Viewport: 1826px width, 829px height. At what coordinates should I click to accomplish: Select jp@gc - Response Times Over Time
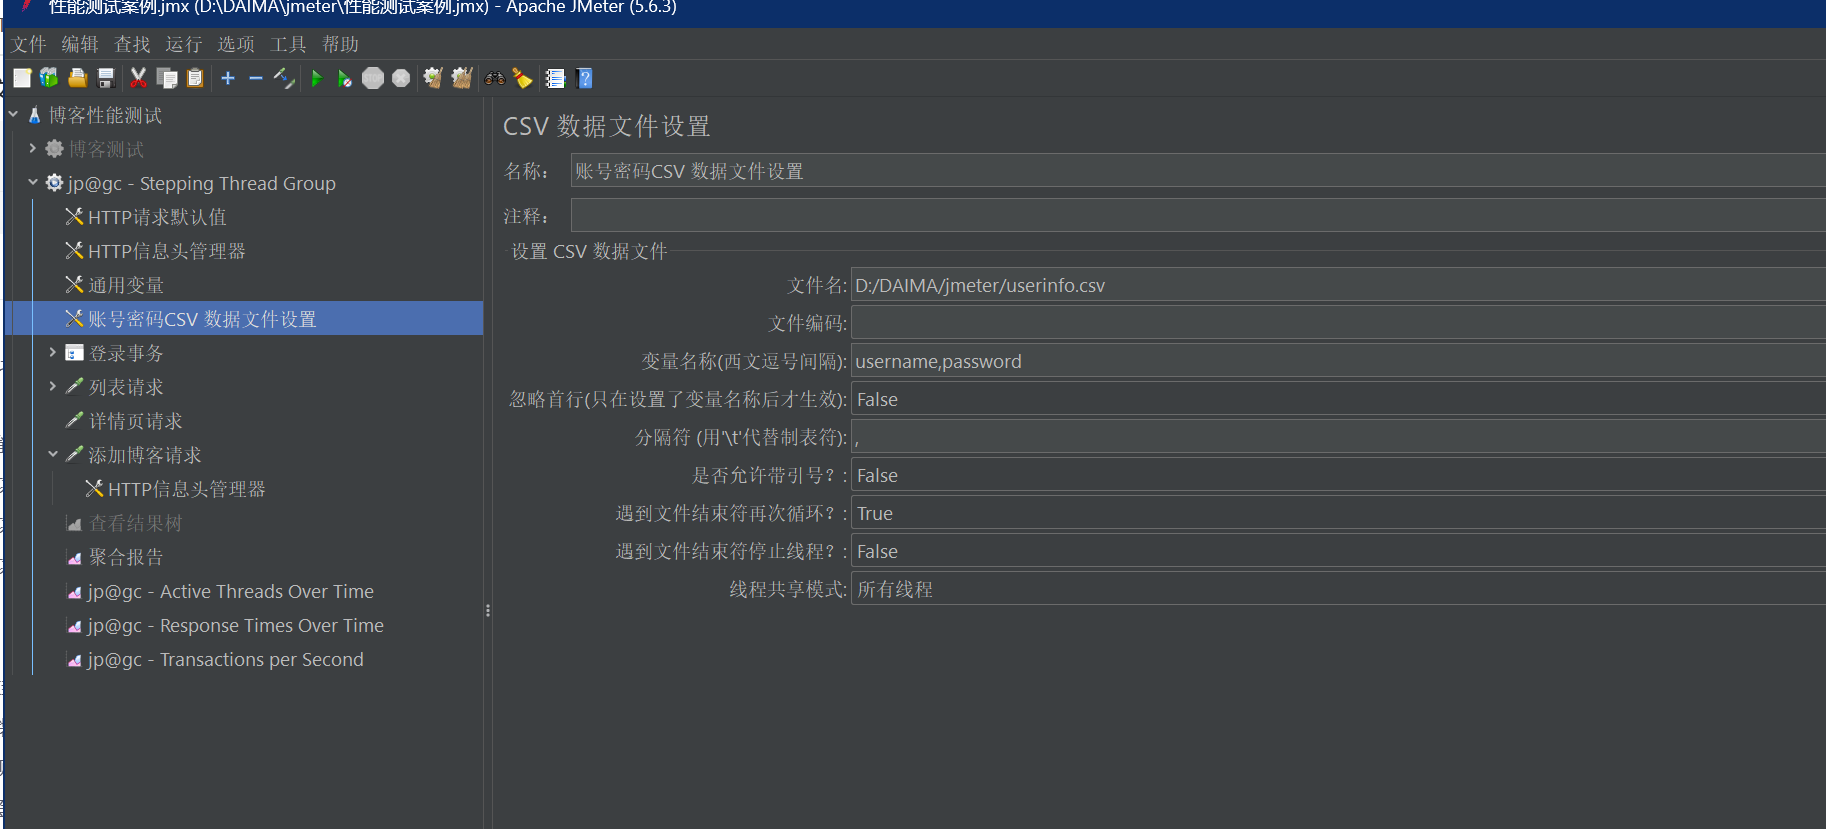pos(235,625)
